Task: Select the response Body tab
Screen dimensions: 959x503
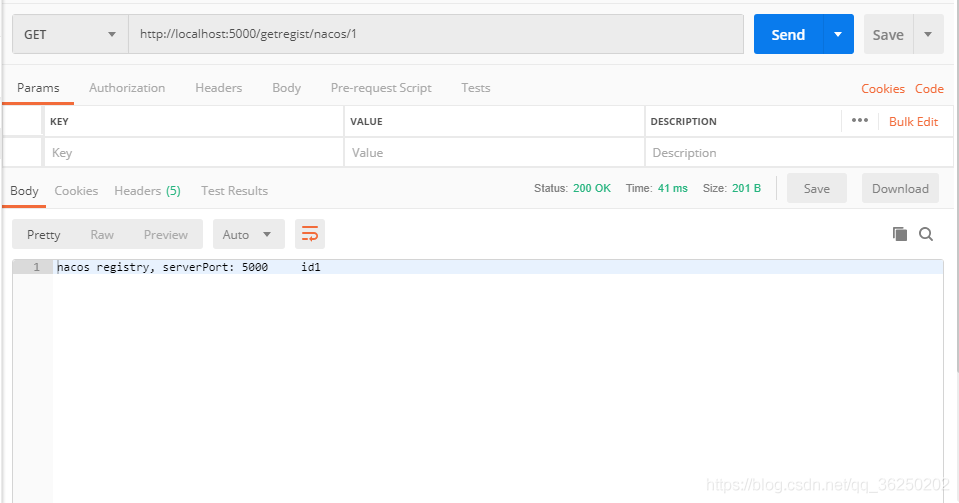Action: tap(24, 190)
